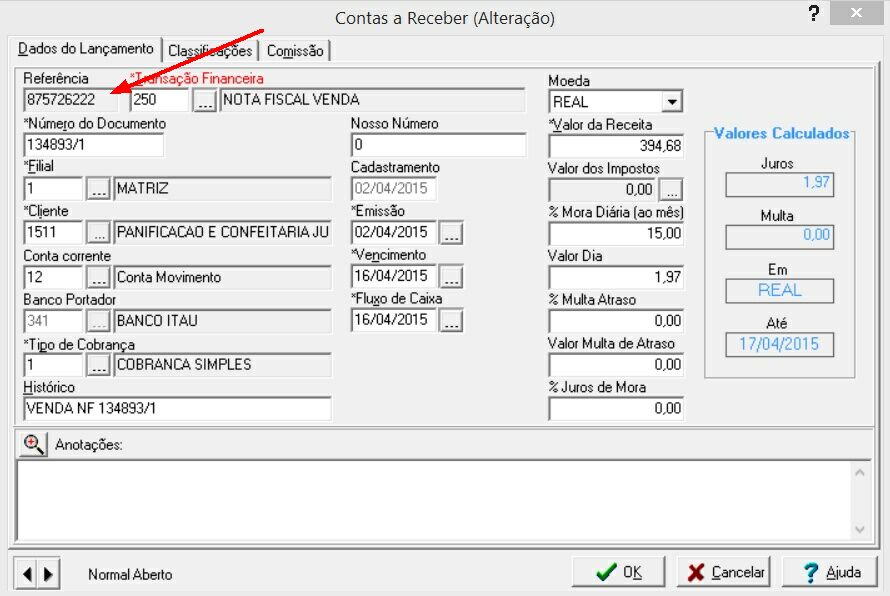
Task: Click the % Multa Atraso field
Action: pyautogui.click(x=616, y=321)
